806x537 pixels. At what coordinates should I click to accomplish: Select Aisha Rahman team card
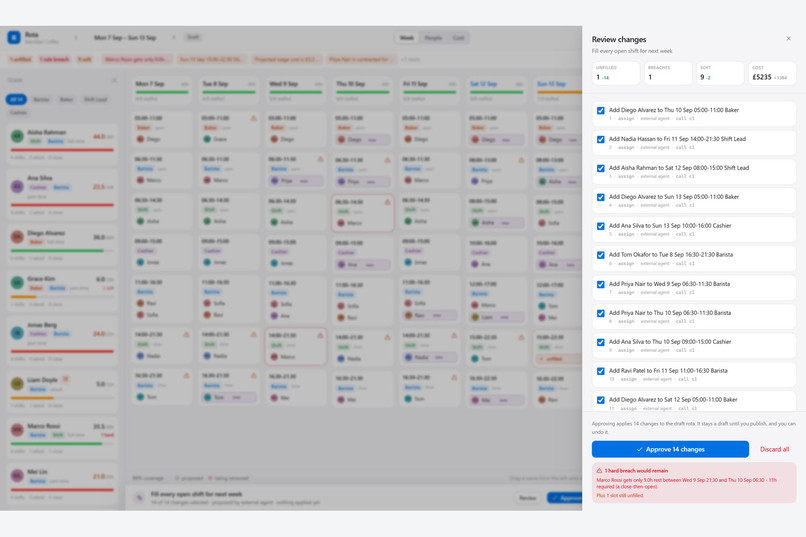tap(62, 143)
